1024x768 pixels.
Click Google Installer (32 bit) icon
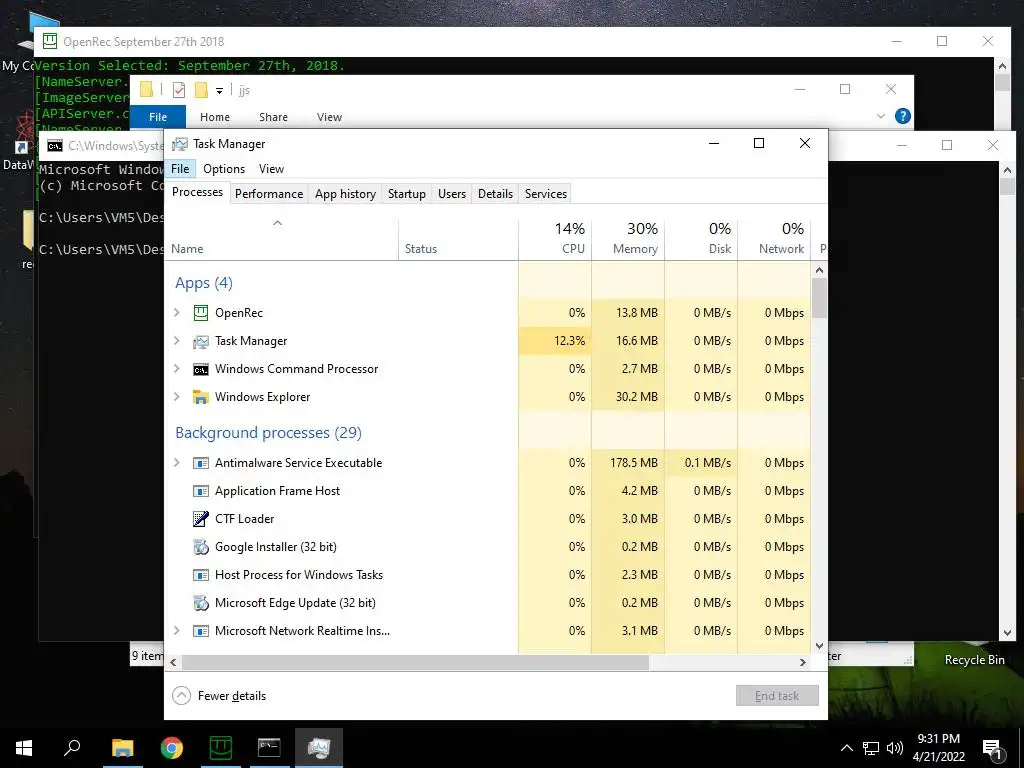pyautogui.click(x=201, y=547)
